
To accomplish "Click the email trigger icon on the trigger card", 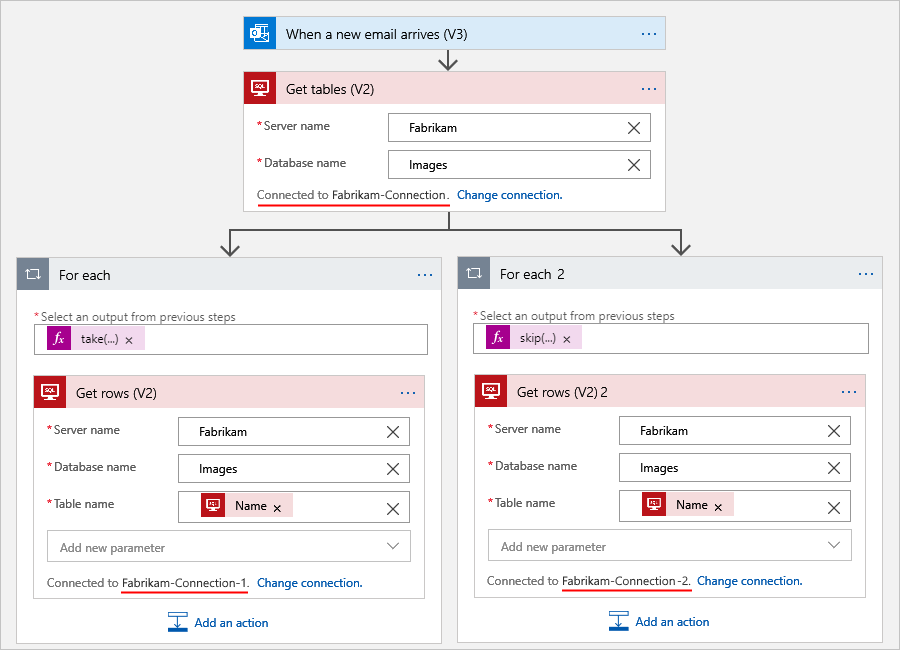I will 259,33.
